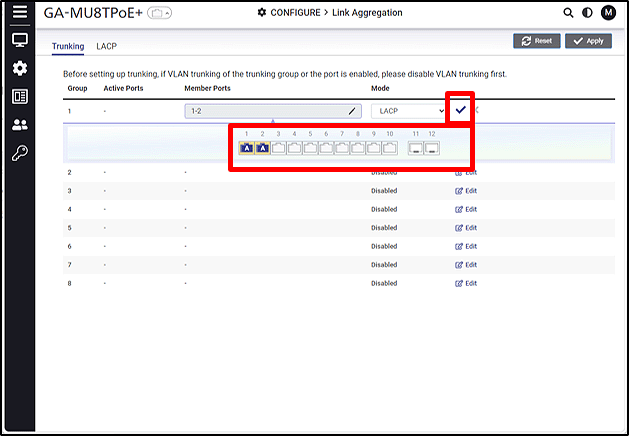The width and height of the screenshot is (629, 436).
Task: Open the hamburger menu in sidebar
Action: click(x=20, y=12)
